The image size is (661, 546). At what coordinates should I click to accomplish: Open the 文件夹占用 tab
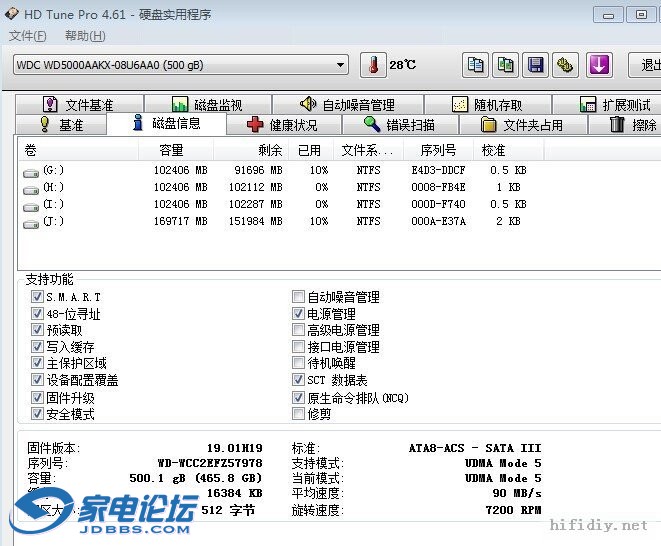pyautogui.click(x=523, y=125)
